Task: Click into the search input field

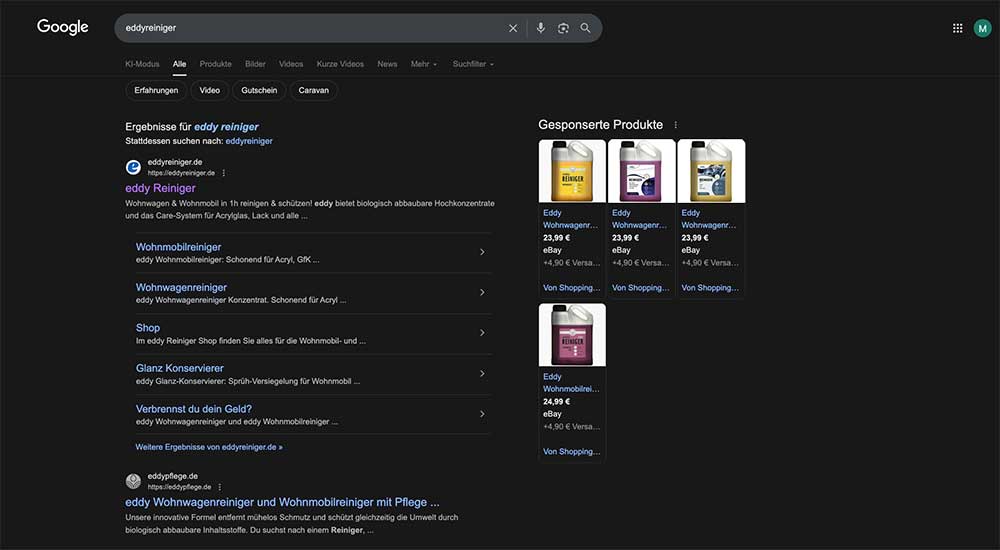Action: pyautogui.click(x=310, y=28)
